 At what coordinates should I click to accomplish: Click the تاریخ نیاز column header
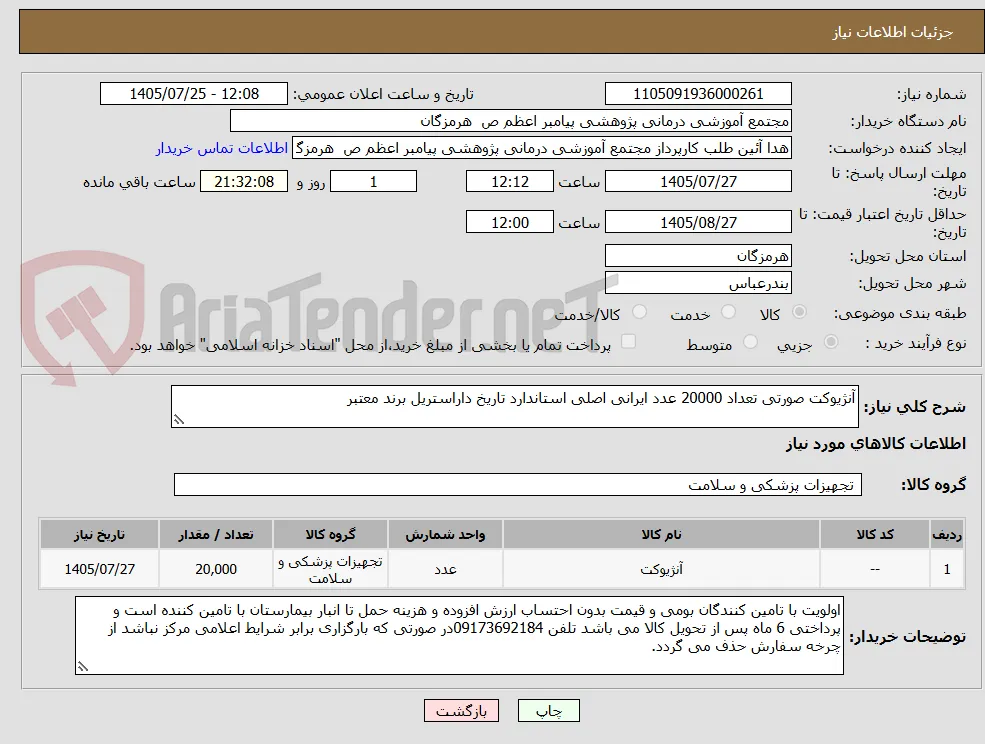(99, 535)
